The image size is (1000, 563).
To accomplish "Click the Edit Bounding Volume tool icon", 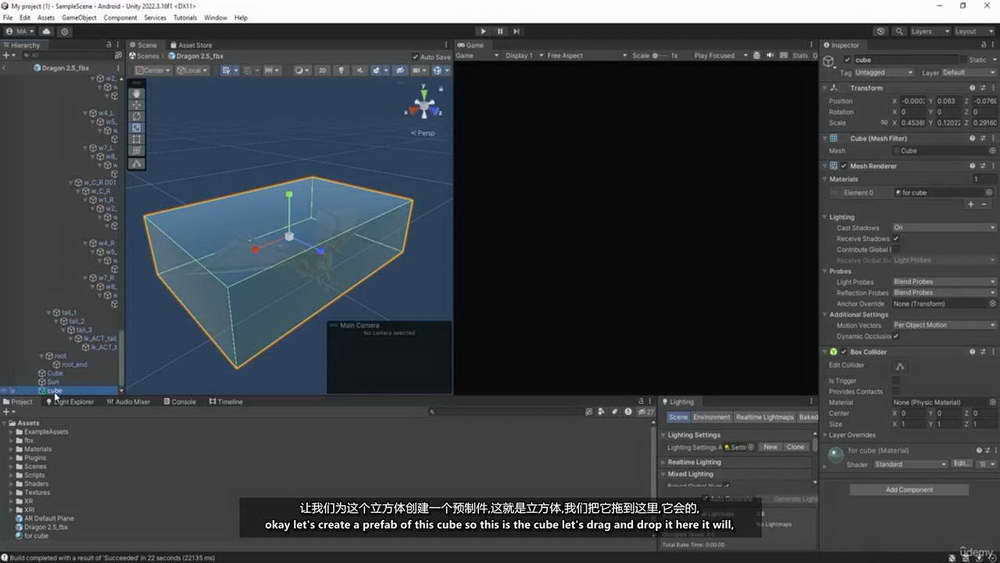I will (x=136, y=164).
